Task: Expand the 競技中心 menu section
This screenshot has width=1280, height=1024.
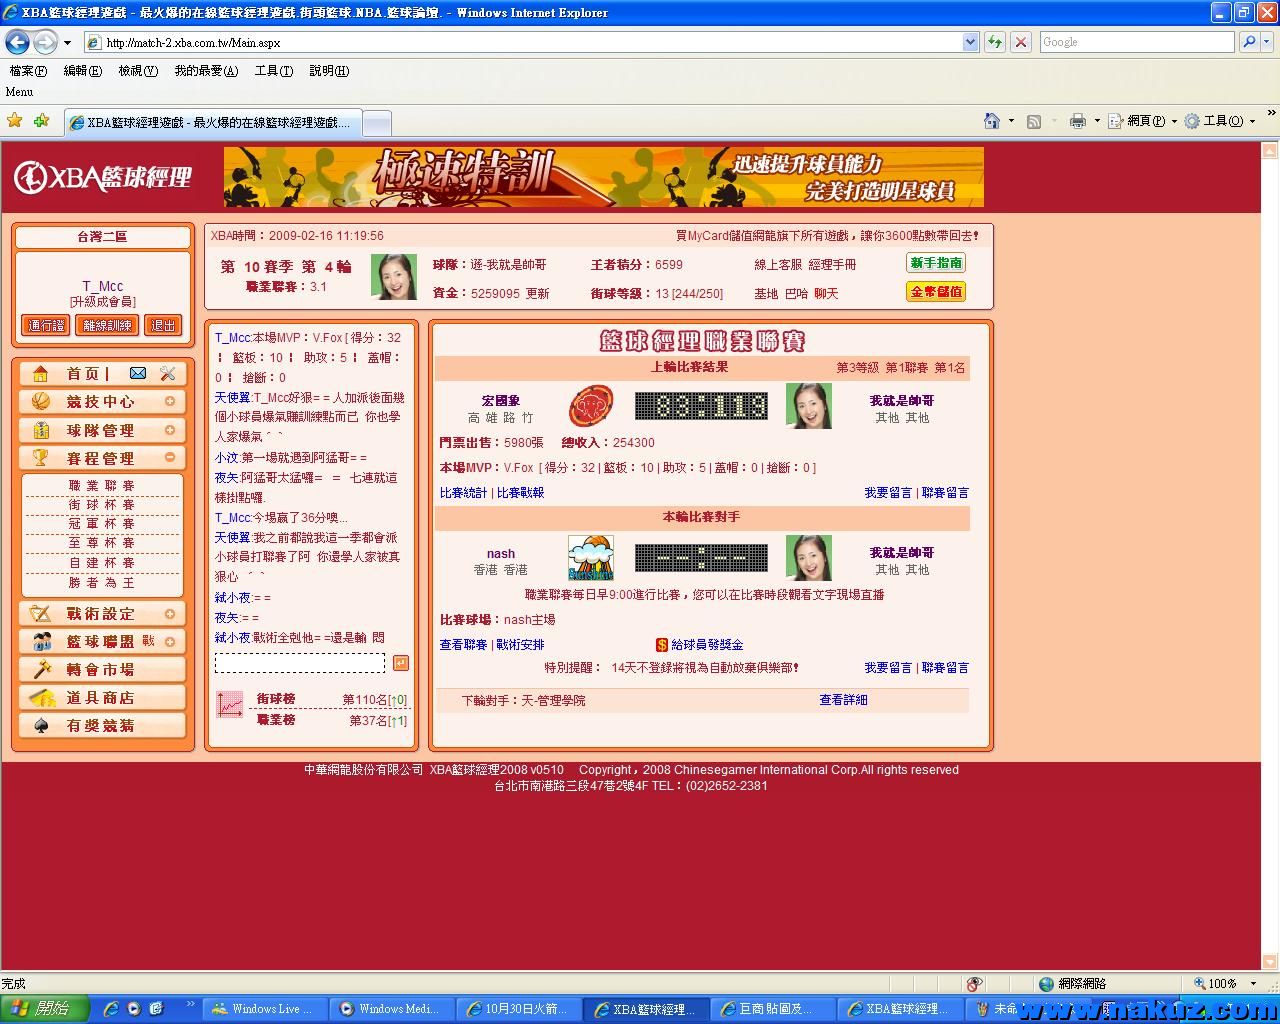Action: (170, 402)
